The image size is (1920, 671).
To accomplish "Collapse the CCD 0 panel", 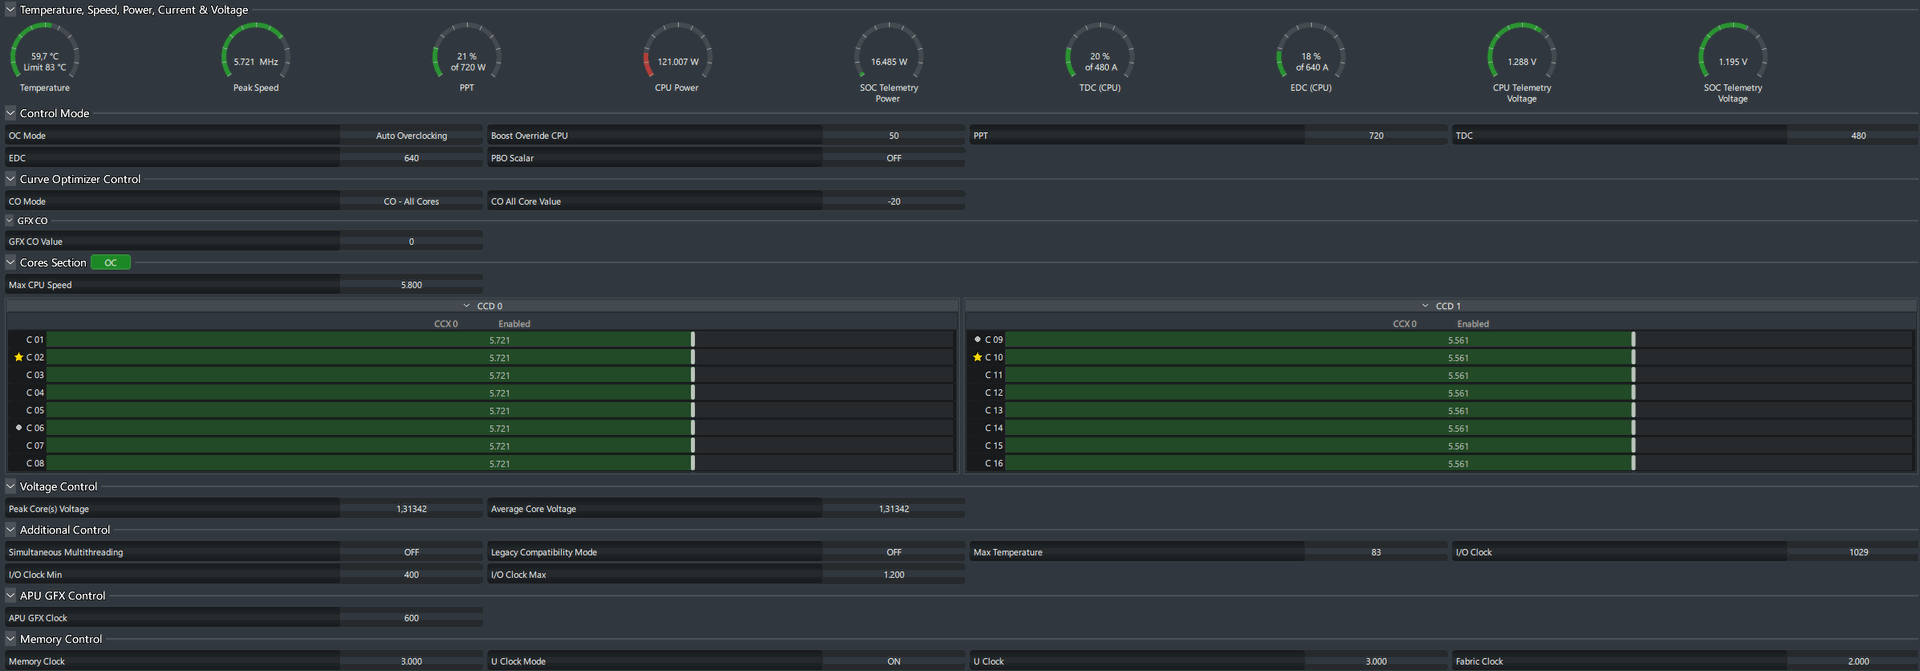I will tap(467, 306).
